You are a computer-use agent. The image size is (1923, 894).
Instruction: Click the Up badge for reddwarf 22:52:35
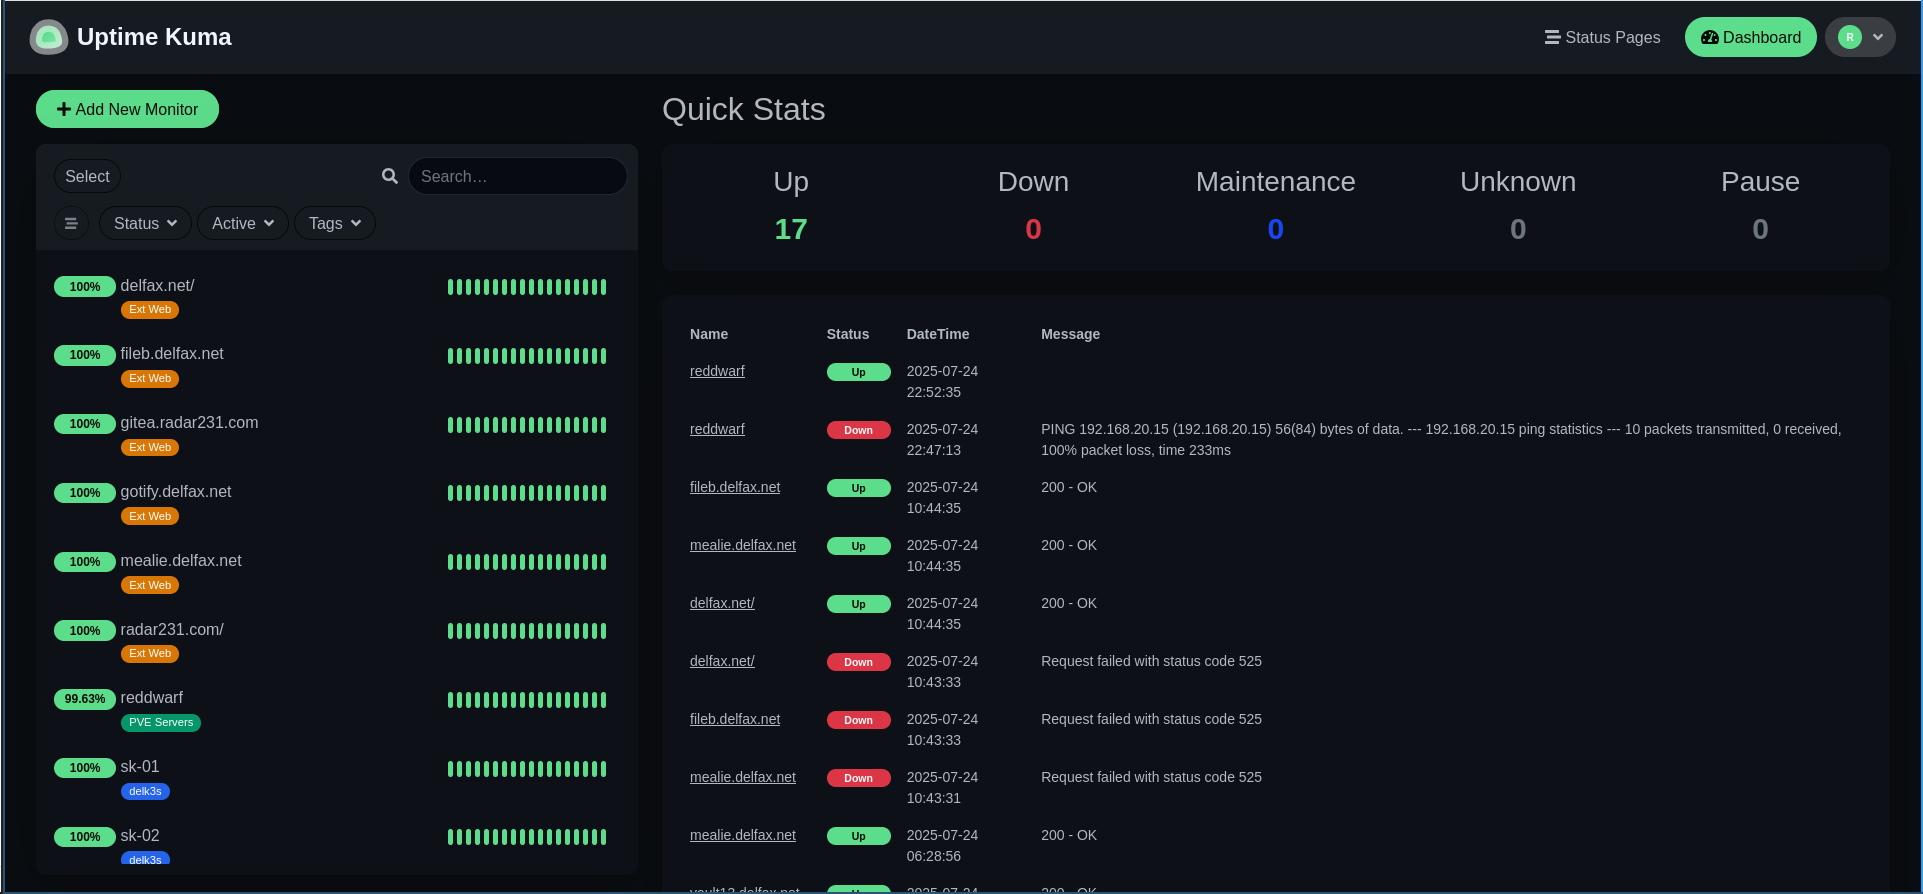pyautogui.click(x=858, y=372)
